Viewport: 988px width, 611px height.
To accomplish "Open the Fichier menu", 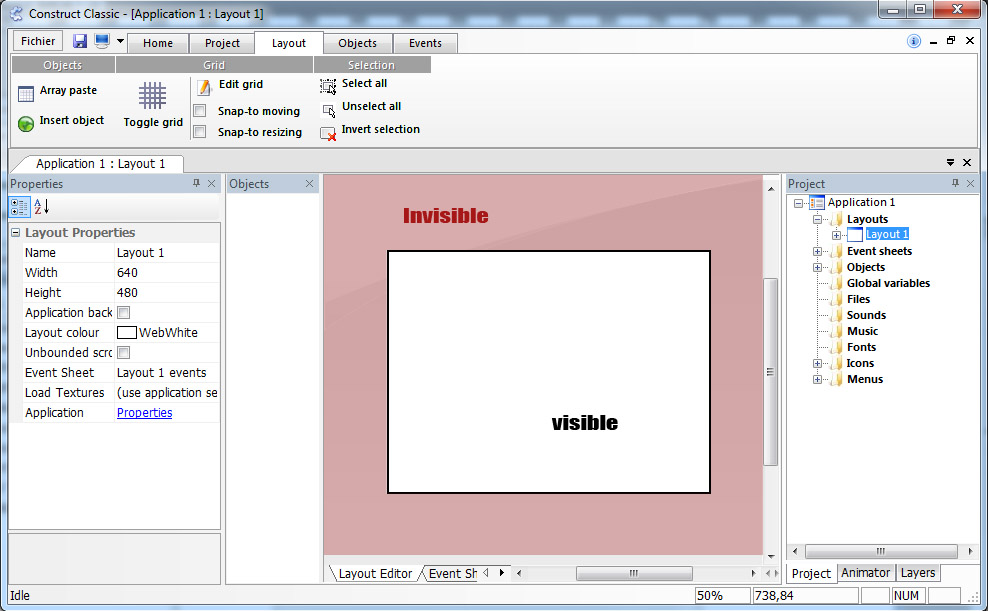I will [x=36, y=41].
